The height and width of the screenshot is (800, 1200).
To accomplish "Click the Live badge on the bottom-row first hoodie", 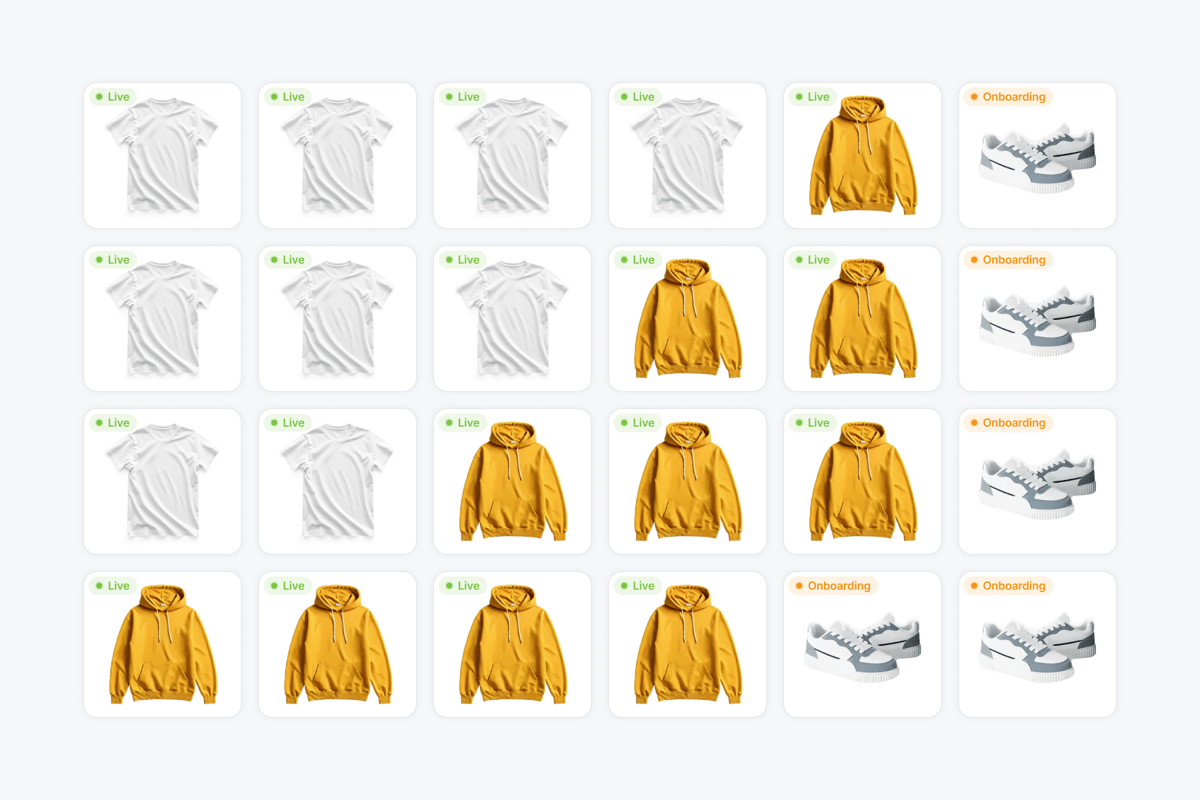I will [x=111, y=586].
